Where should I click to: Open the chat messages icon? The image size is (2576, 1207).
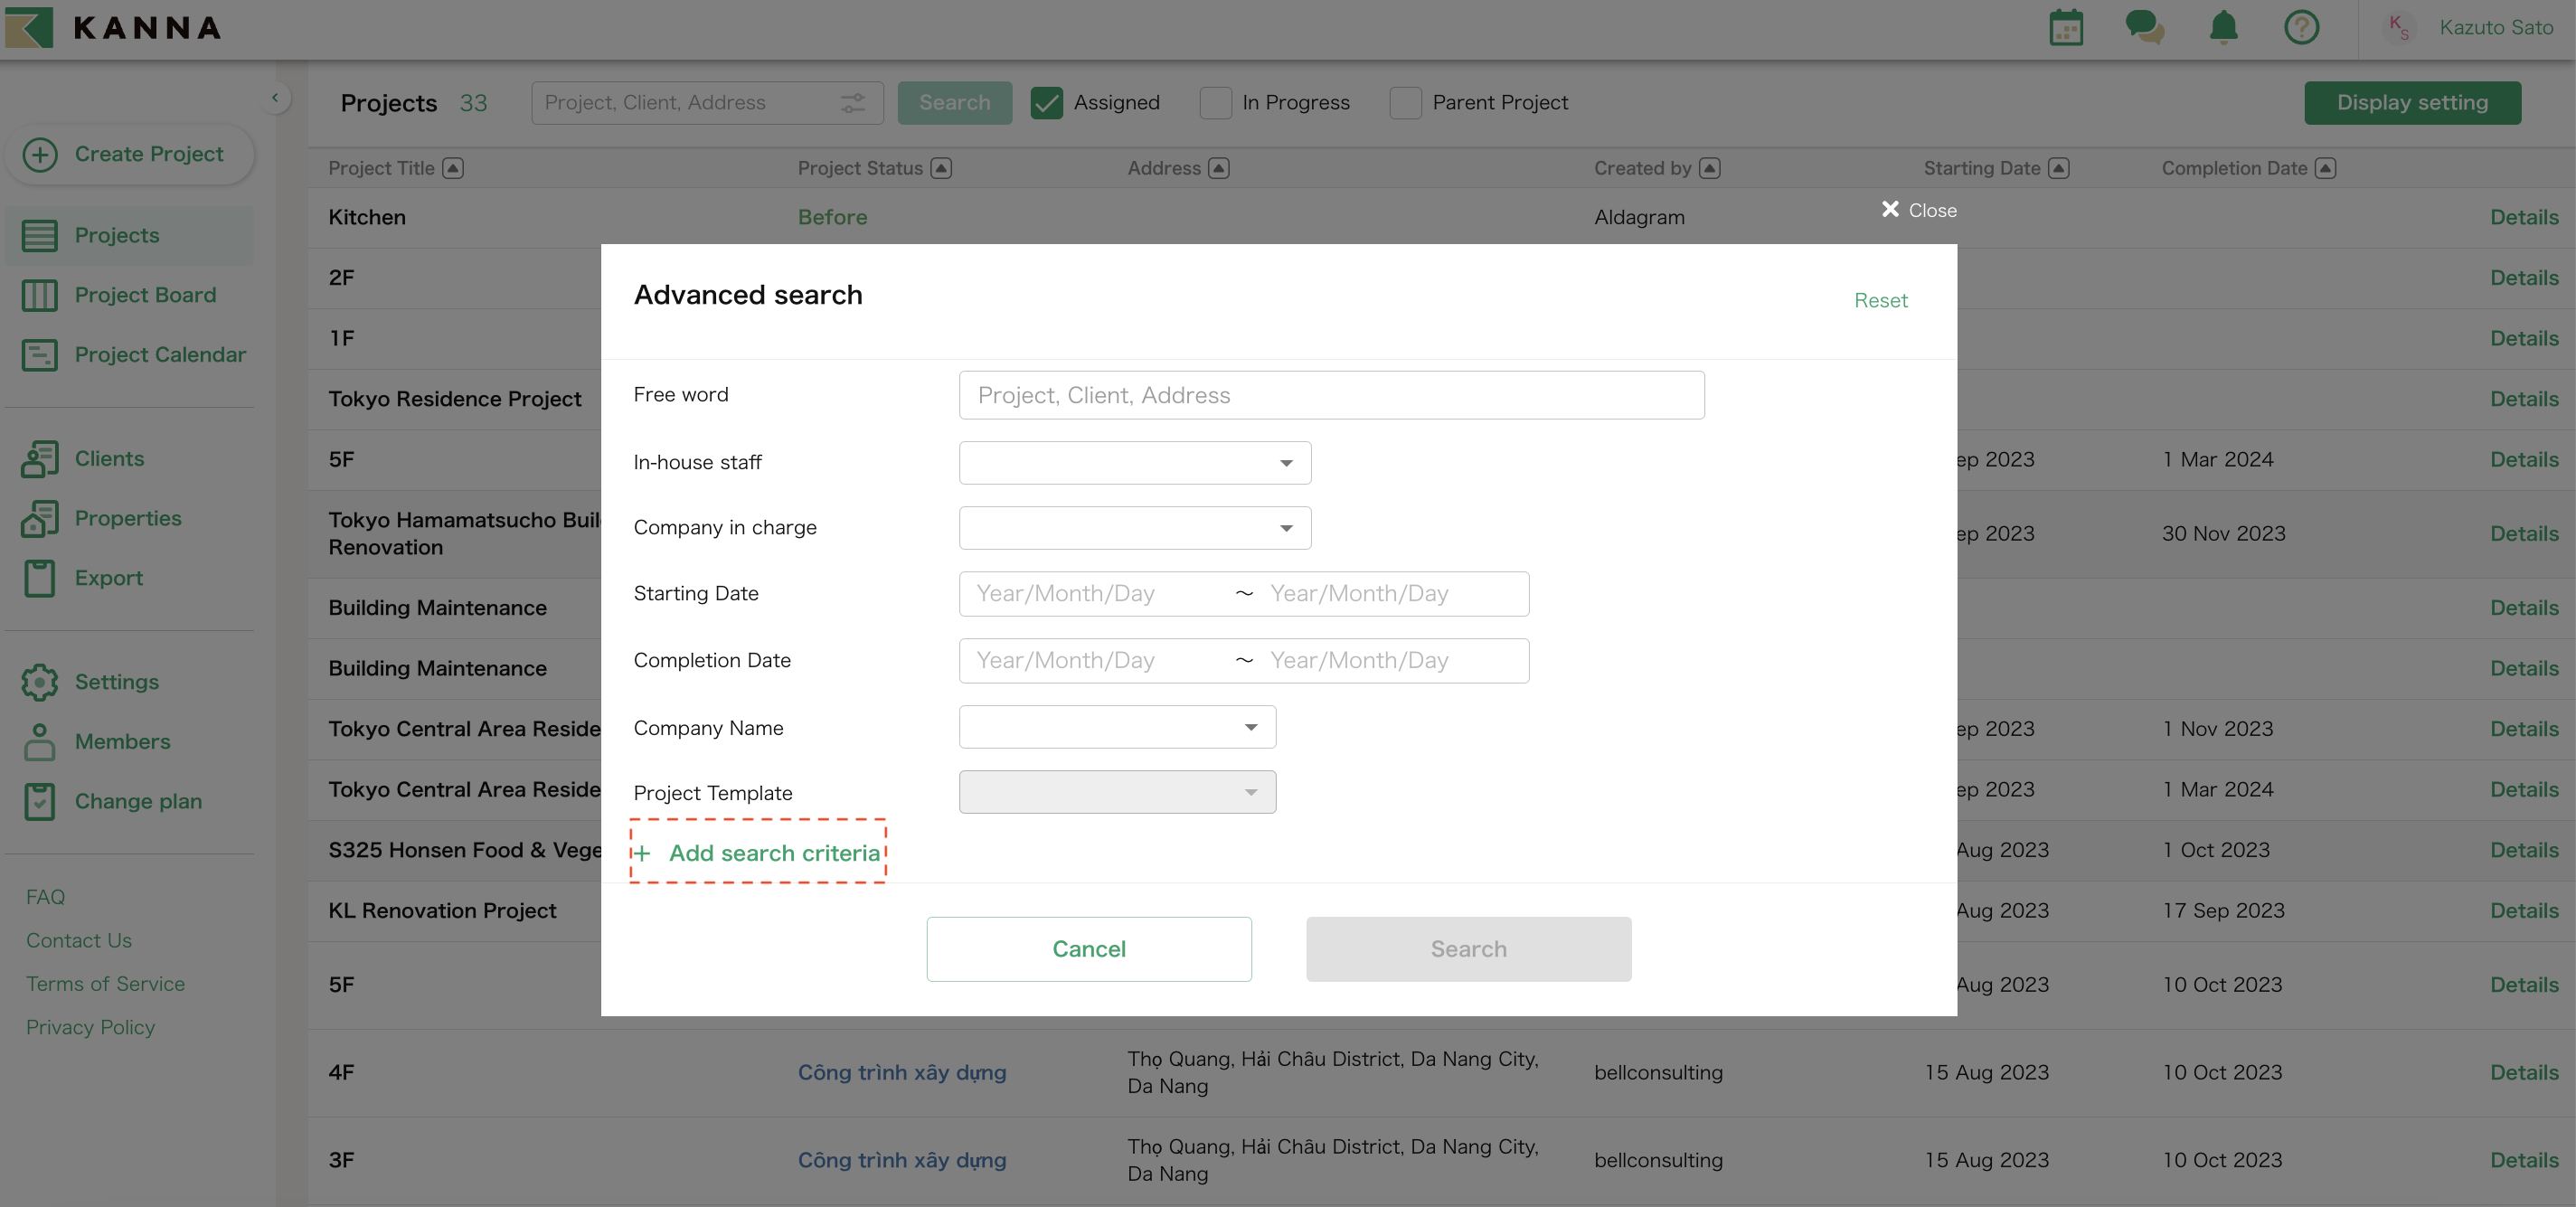(2143, 27)
